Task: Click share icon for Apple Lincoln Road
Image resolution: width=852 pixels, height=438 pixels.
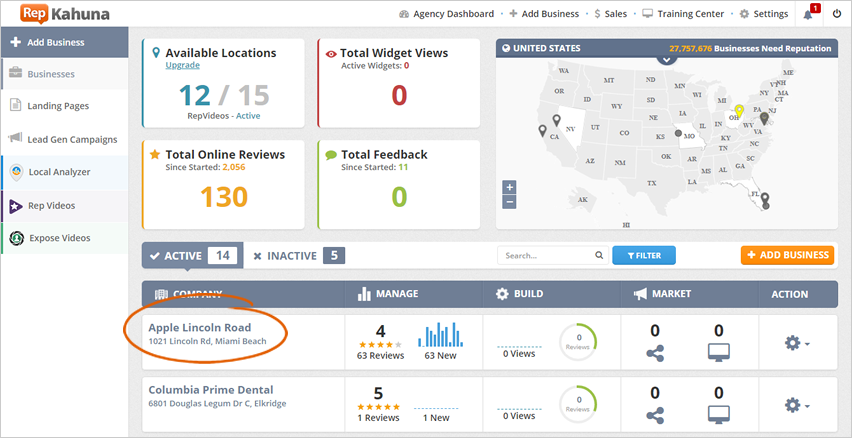Action: 655,353
